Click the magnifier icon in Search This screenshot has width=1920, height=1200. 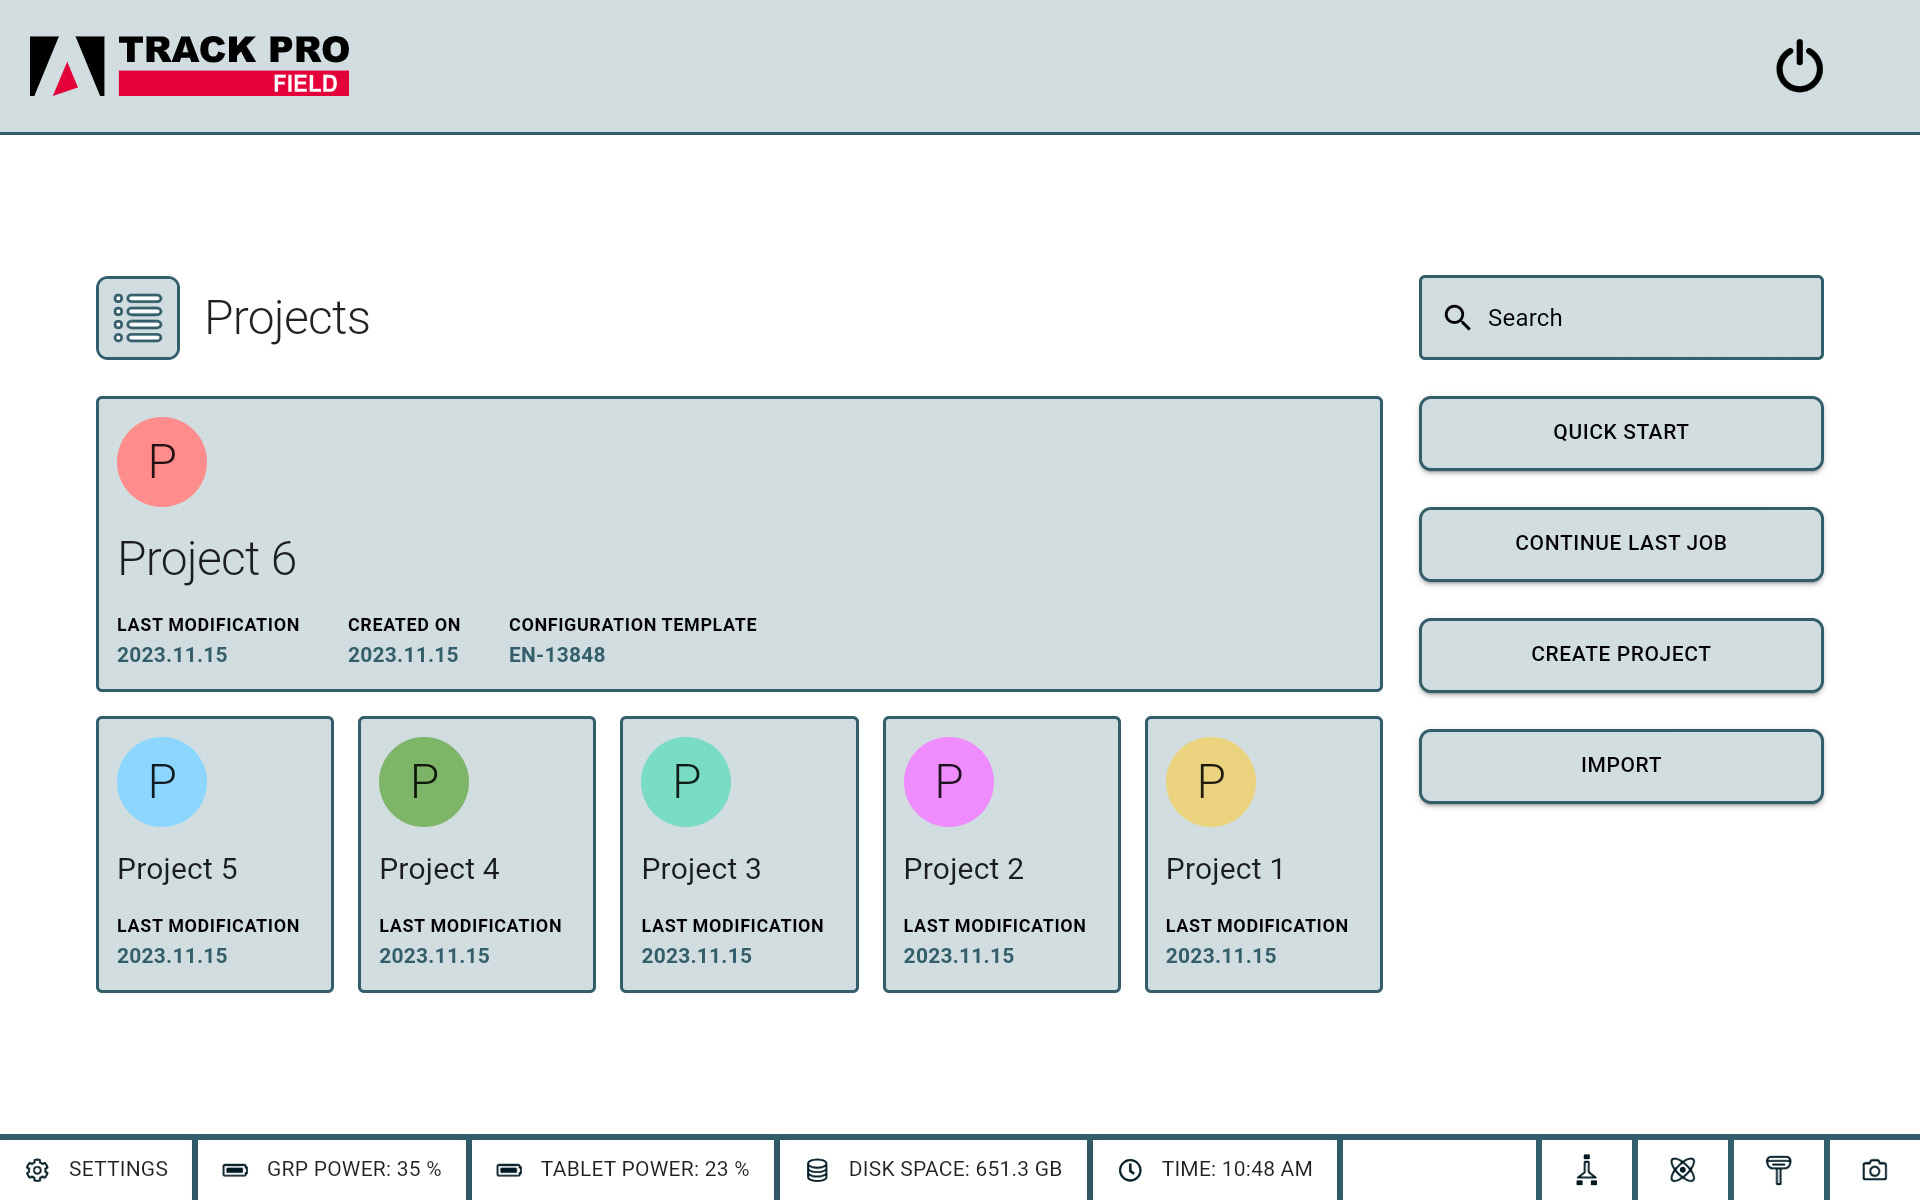pos(1457,318)
